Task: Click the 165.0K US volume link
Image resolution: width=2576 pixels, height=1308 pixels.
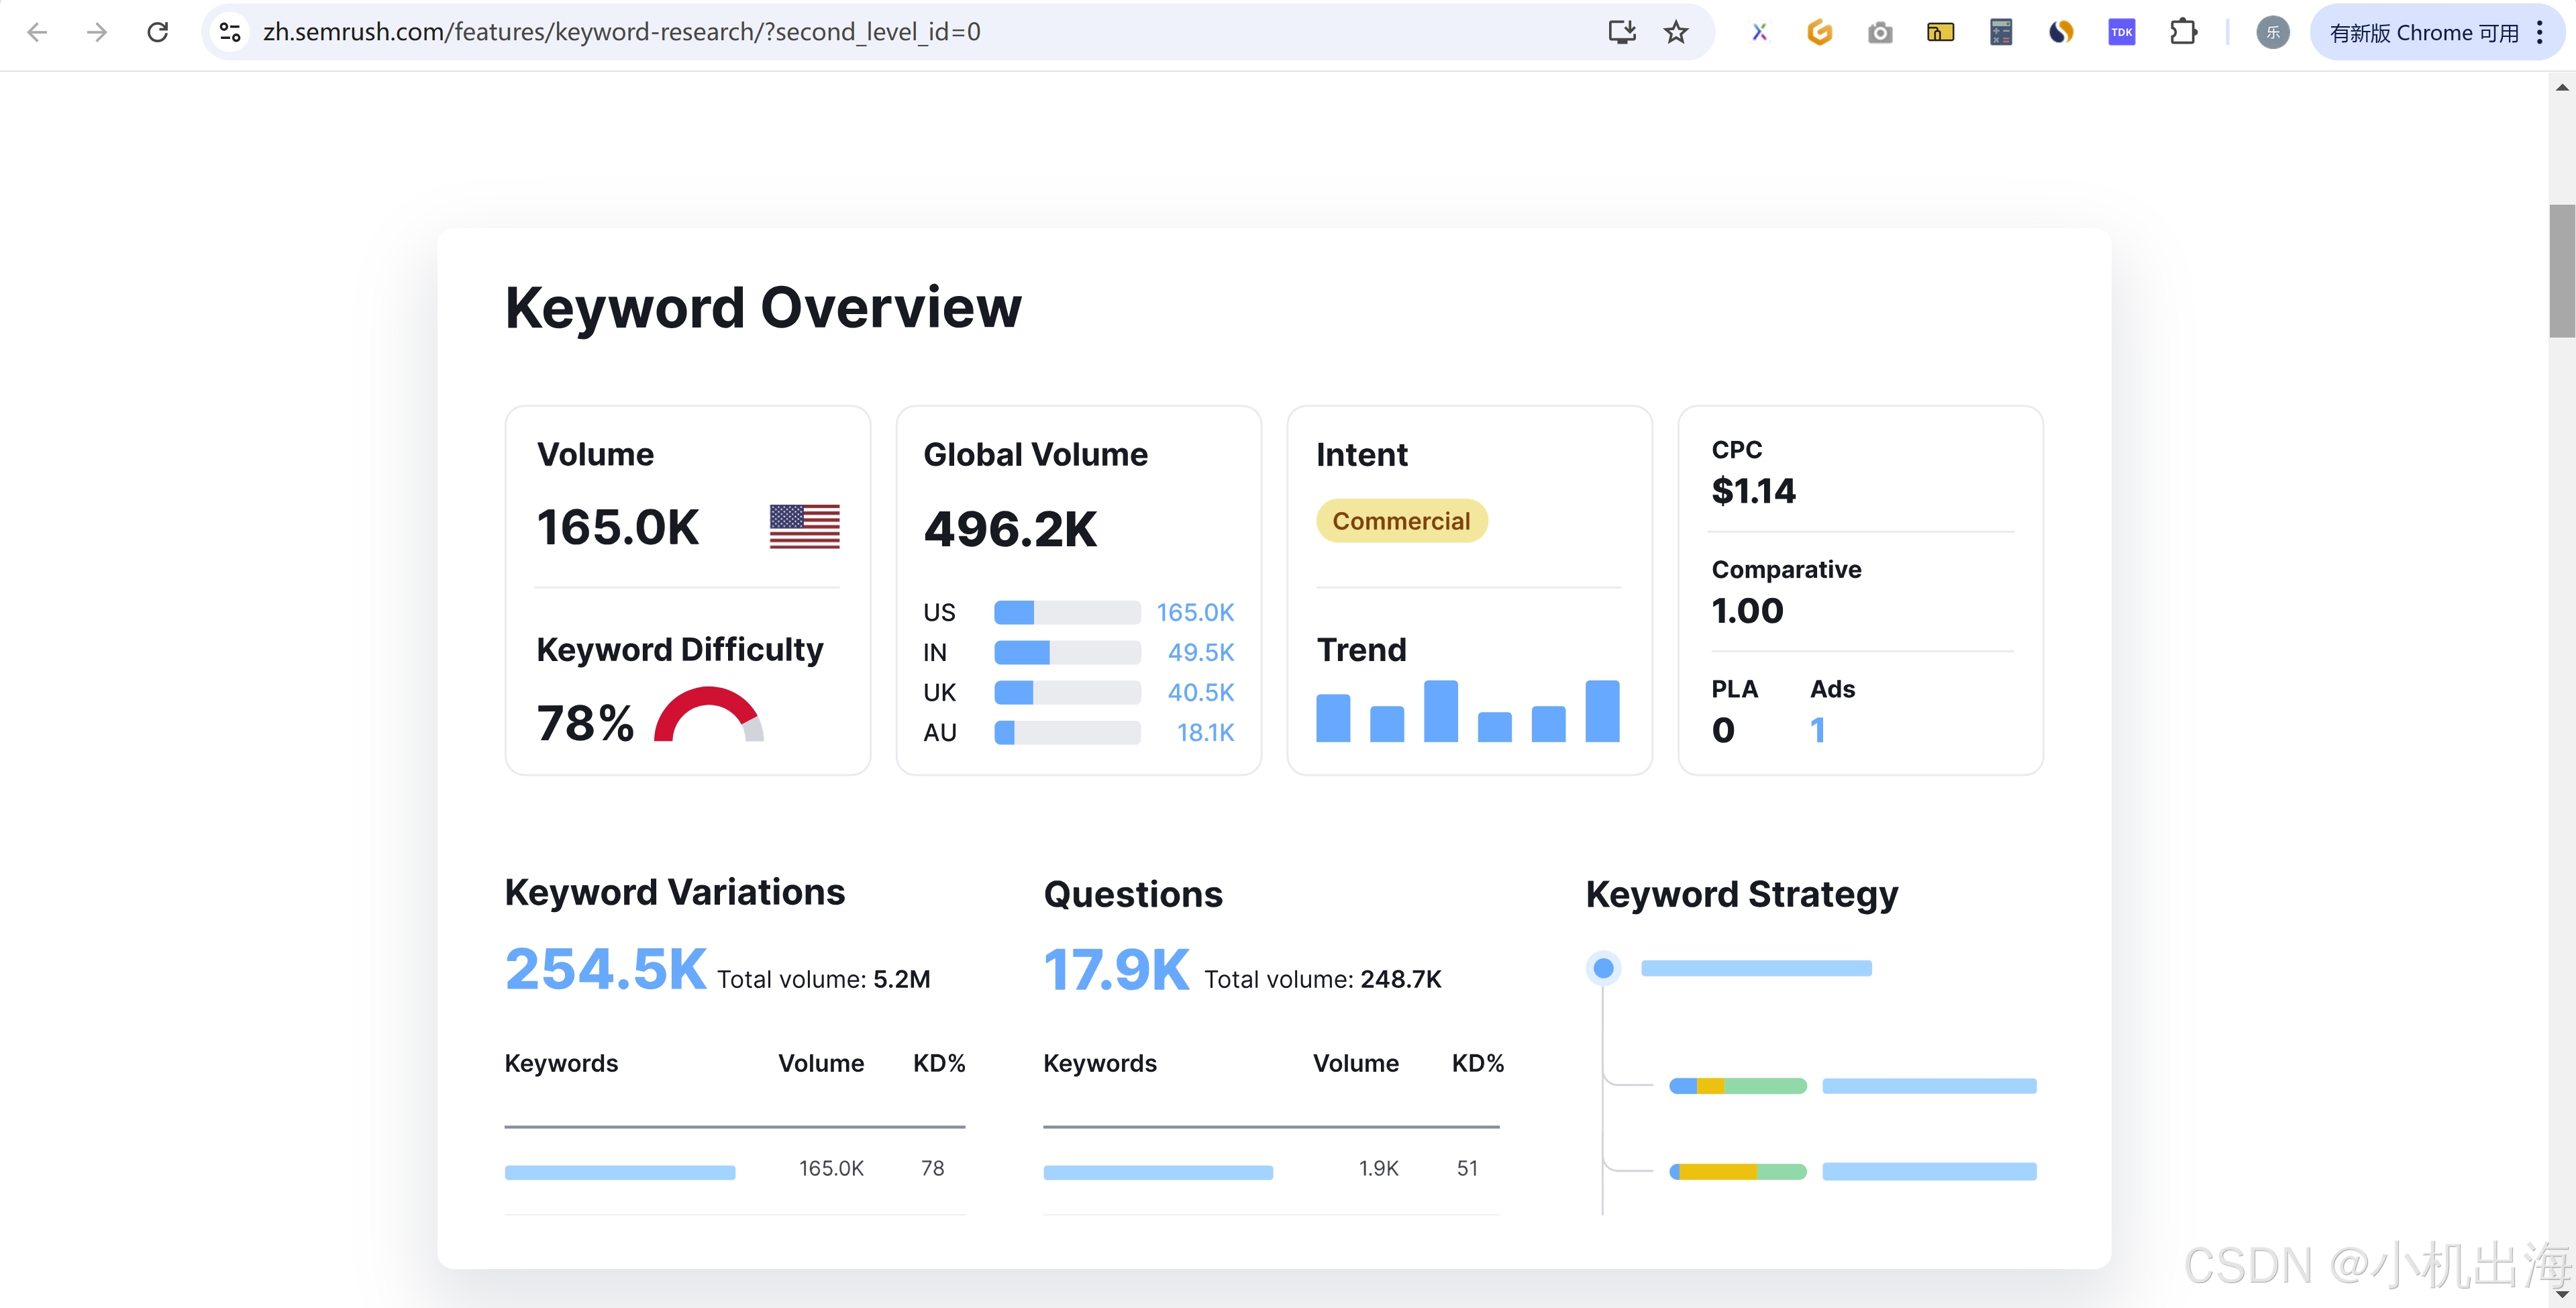Action: [1195, 612]
